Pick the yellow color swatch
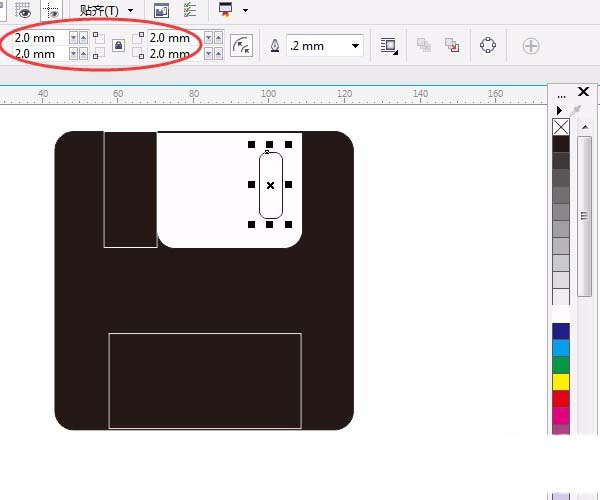This screenshot has height=500, width=600. point(561,382)
